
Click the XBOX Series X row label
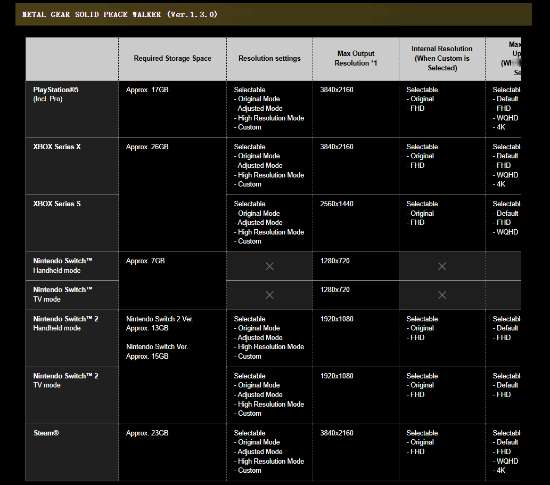coord(57,147)
